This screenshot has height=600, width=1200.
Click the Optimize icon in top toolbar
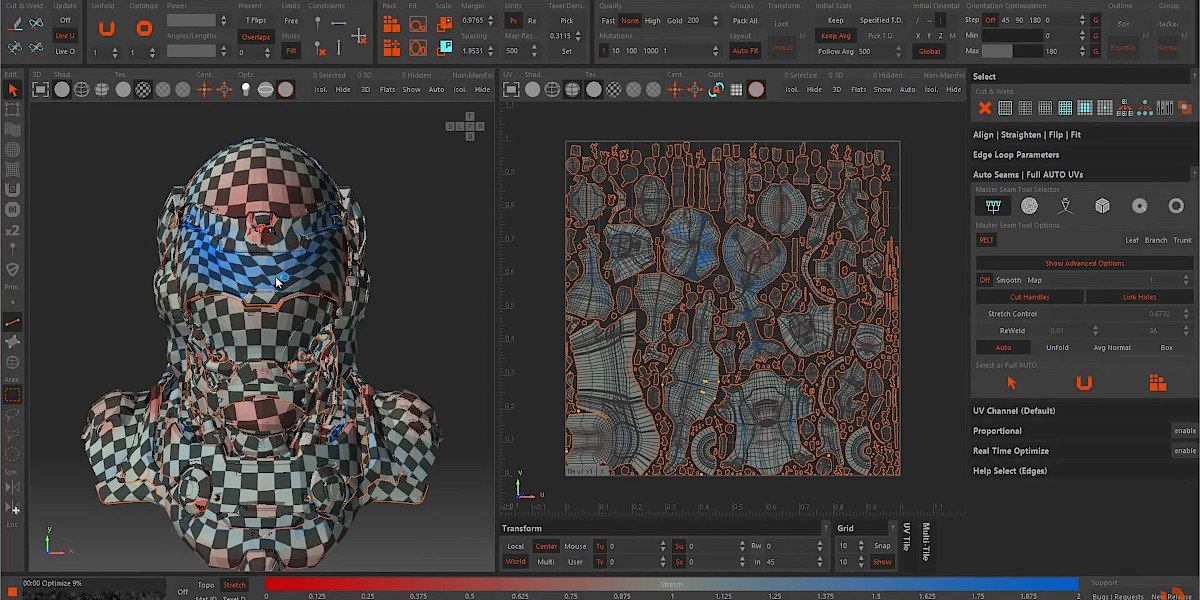click(x=145, y=28)
